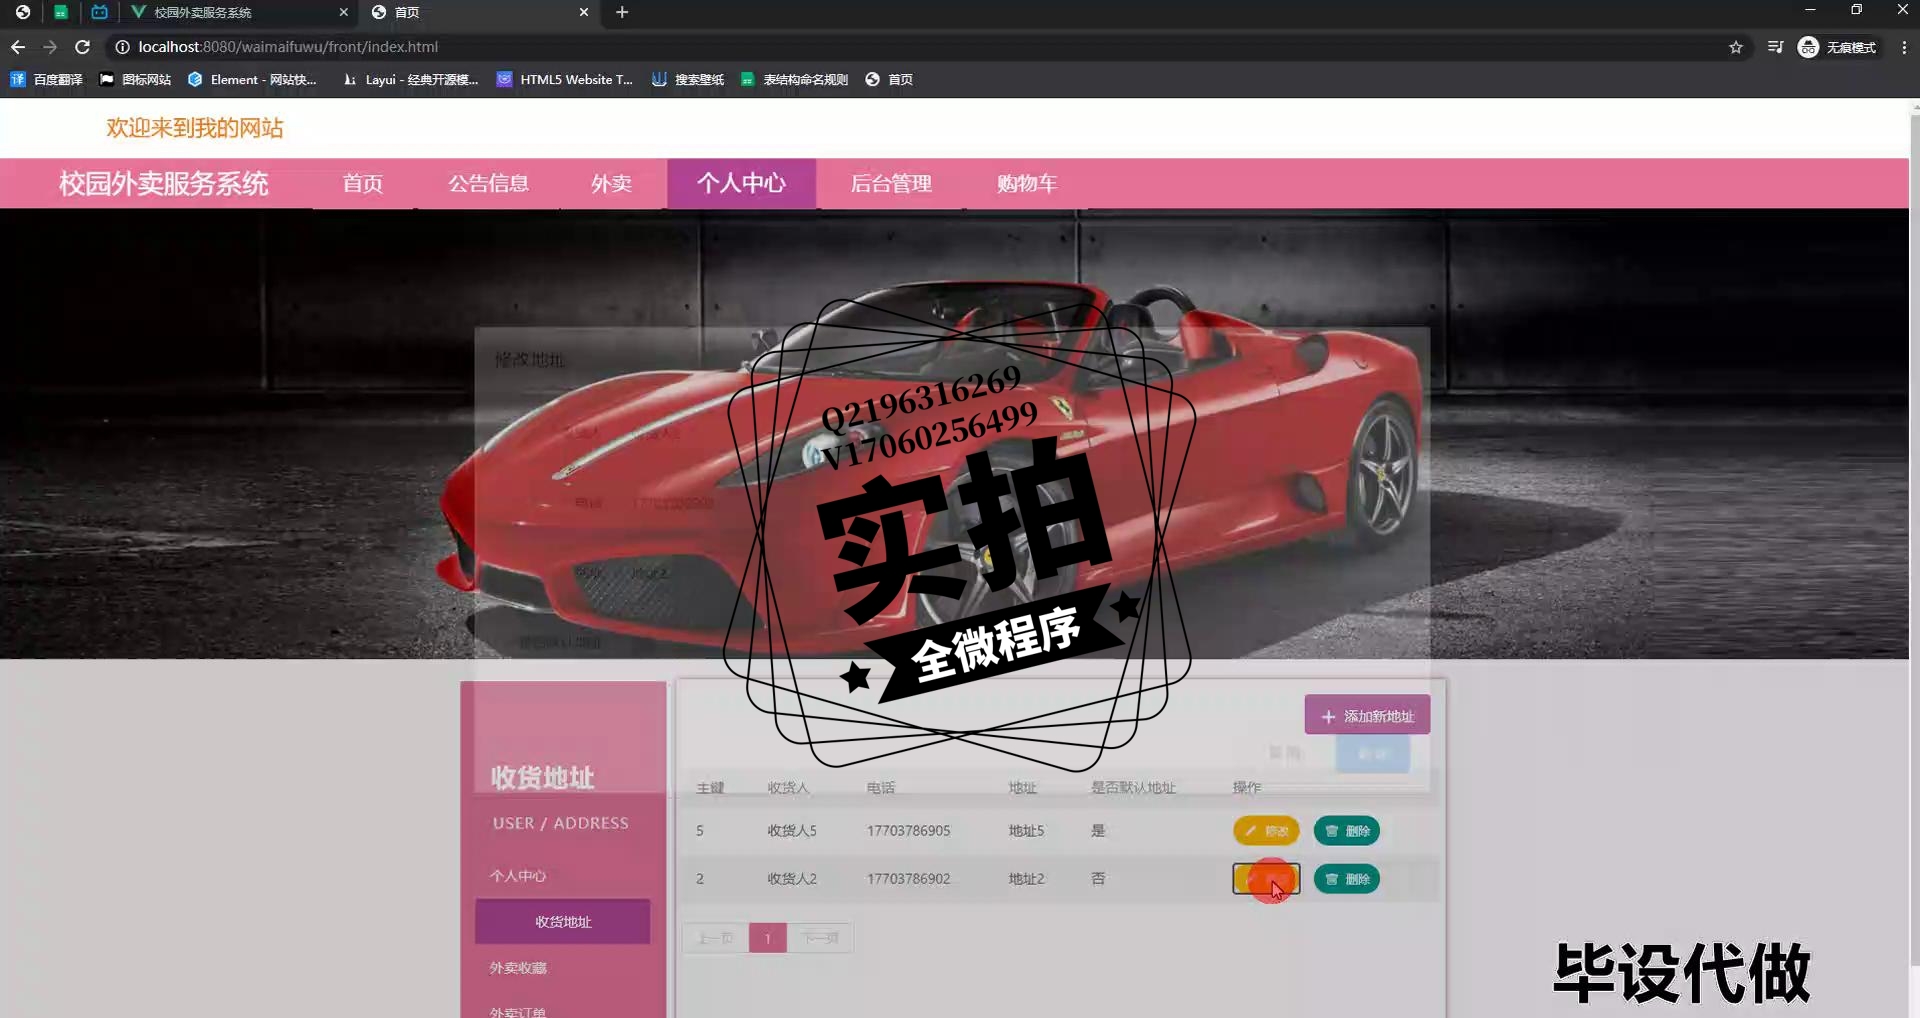The image size is (1920, 1018).
Task: Open the Element bookmark
Action: (x=252, y=79)
